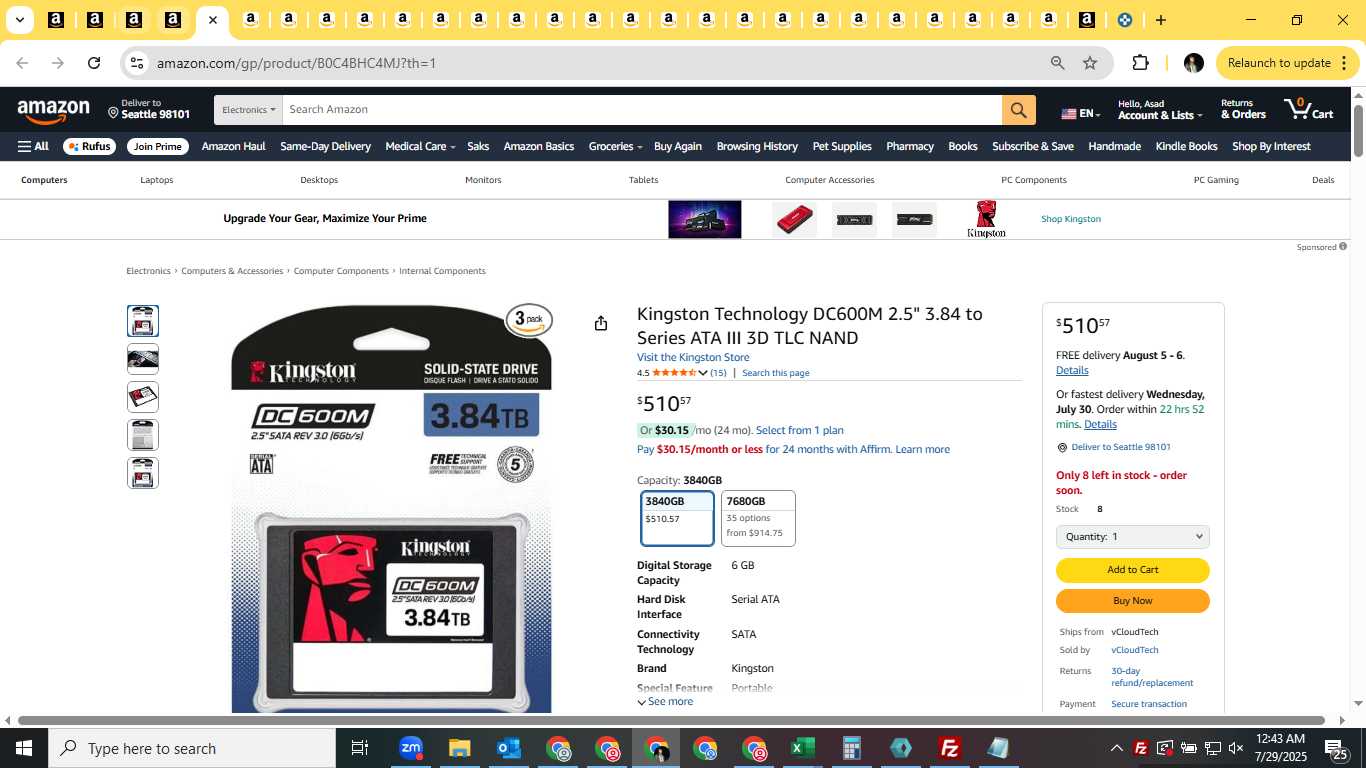Select the second product thumbnail
Image resolution: width=1366 pixels, height=768 pixels.
[x=143, y=359]
